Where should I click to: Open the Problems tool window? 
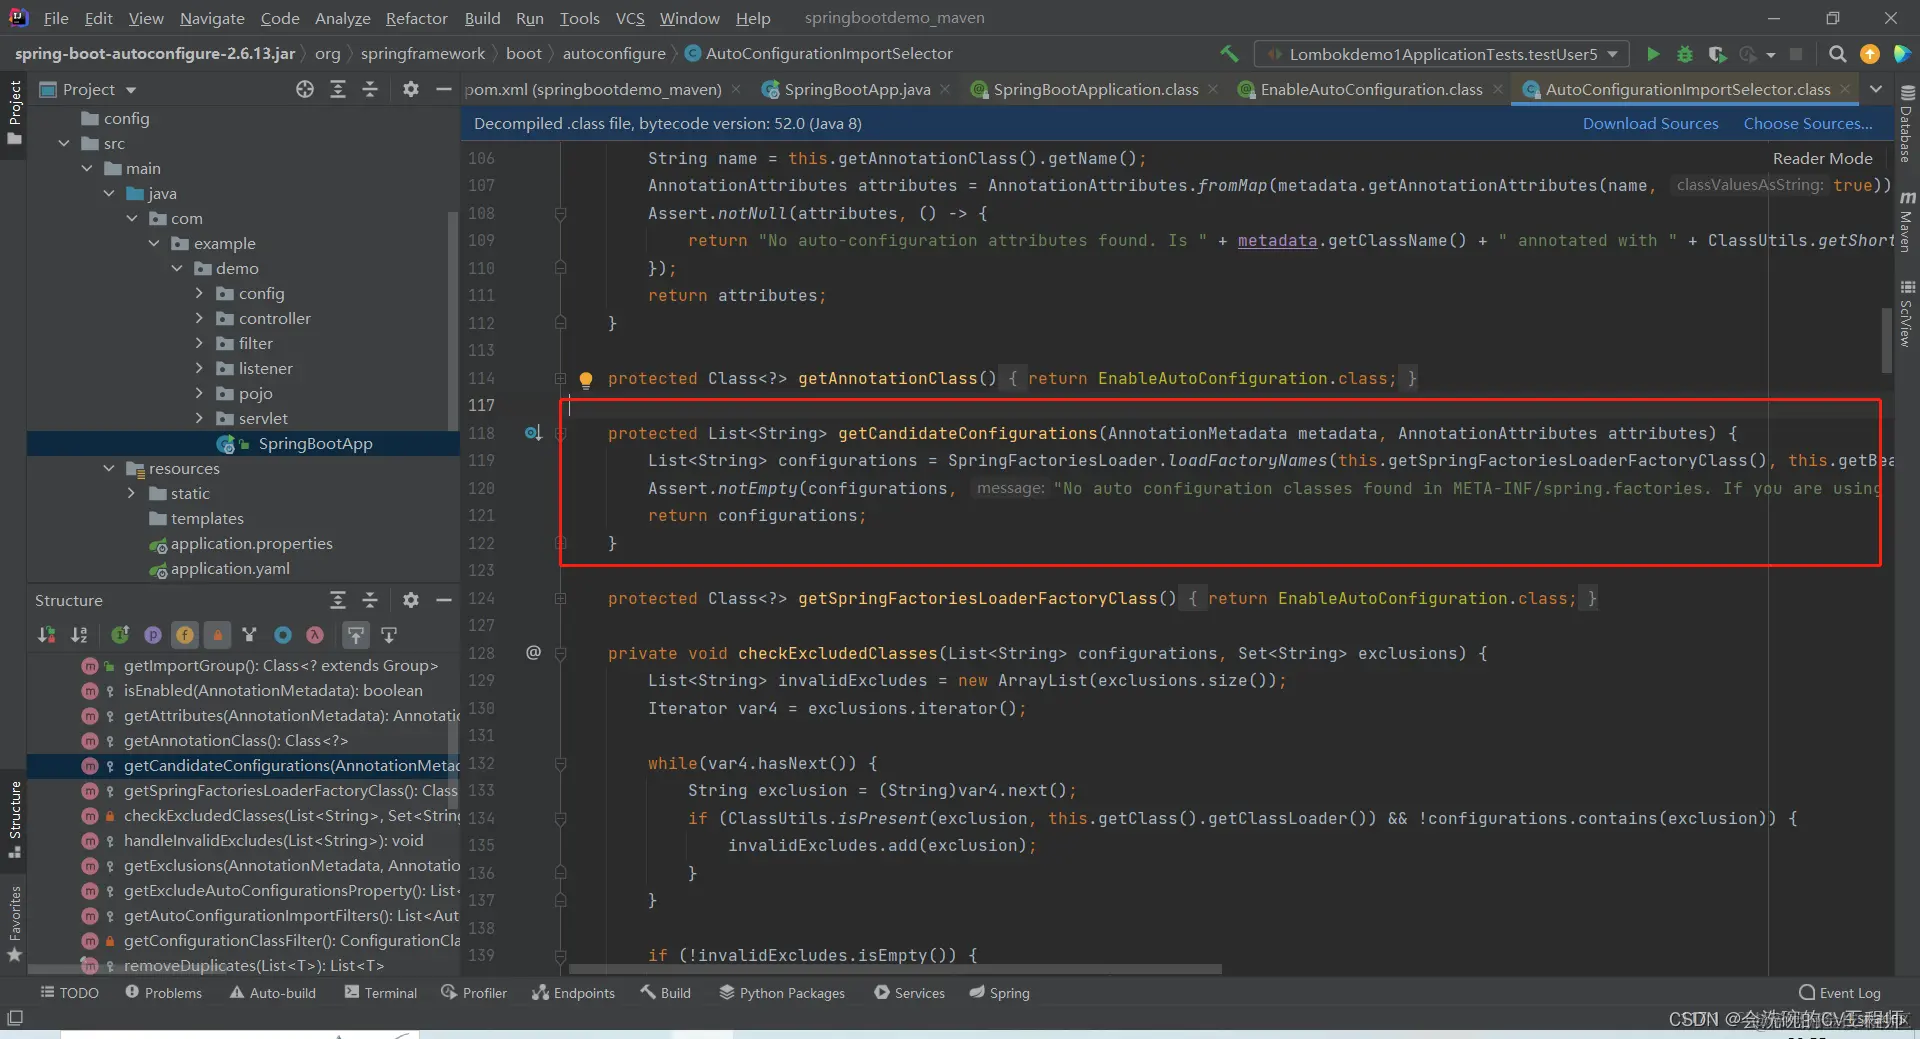[x=164, y=993]
